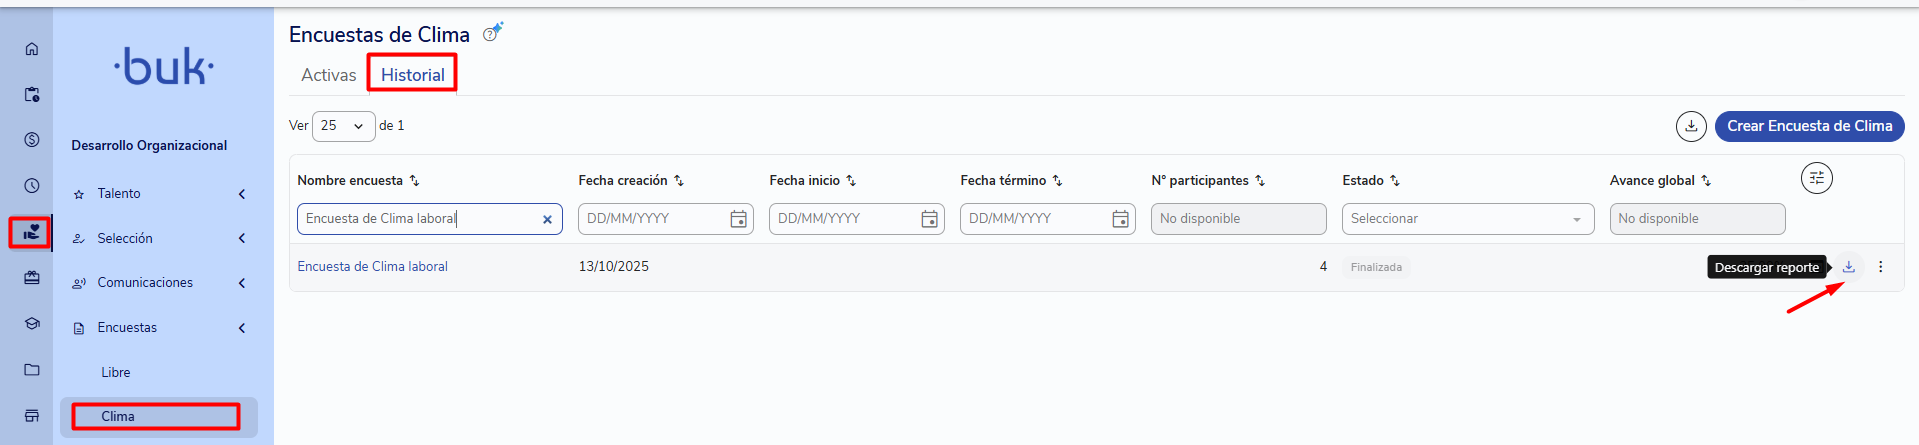1919x445 pixels.
Task: Click the home icon in left sidebar
Action: 32,48
